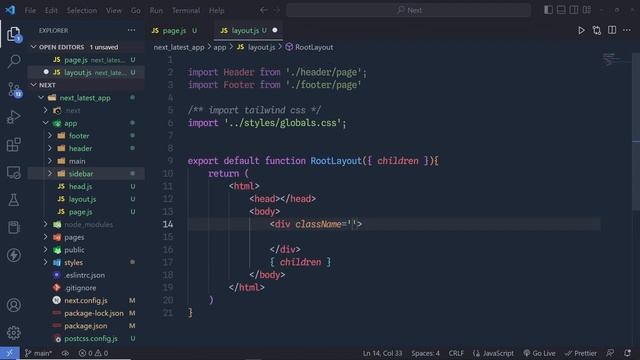Expand the pages folder
The width and height of the screenshot is (640, 360).
[46, 237]
